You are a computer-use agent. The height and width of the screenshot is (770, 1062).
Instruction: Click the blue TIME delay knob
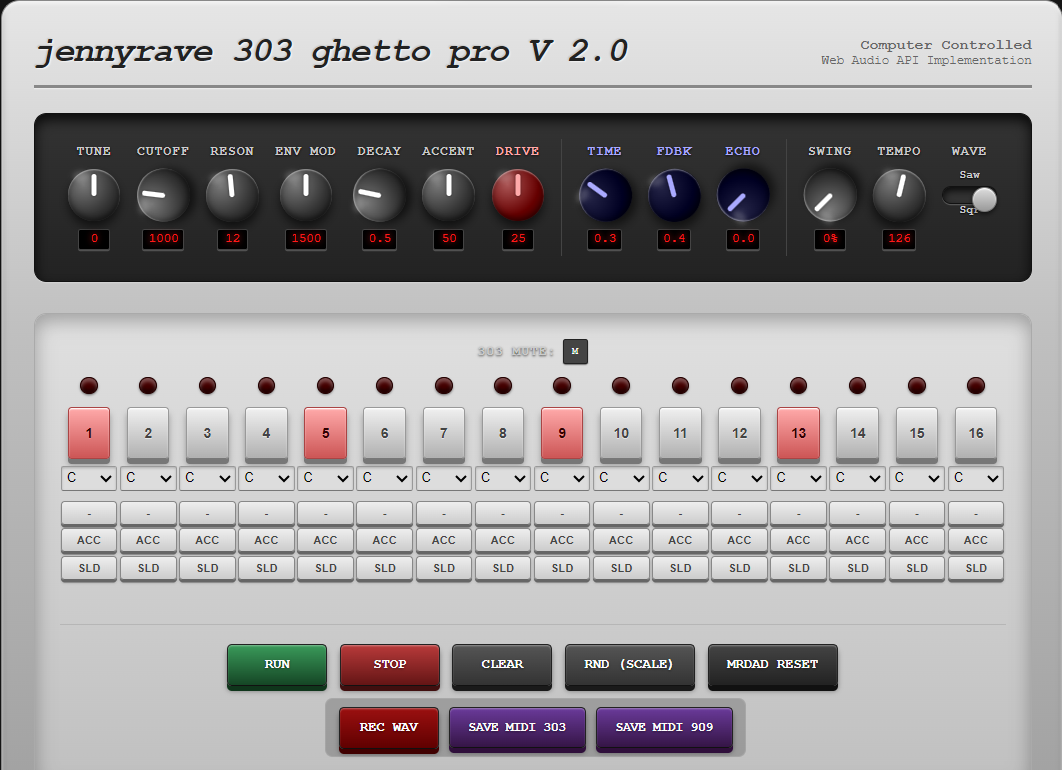coord(605,195)
